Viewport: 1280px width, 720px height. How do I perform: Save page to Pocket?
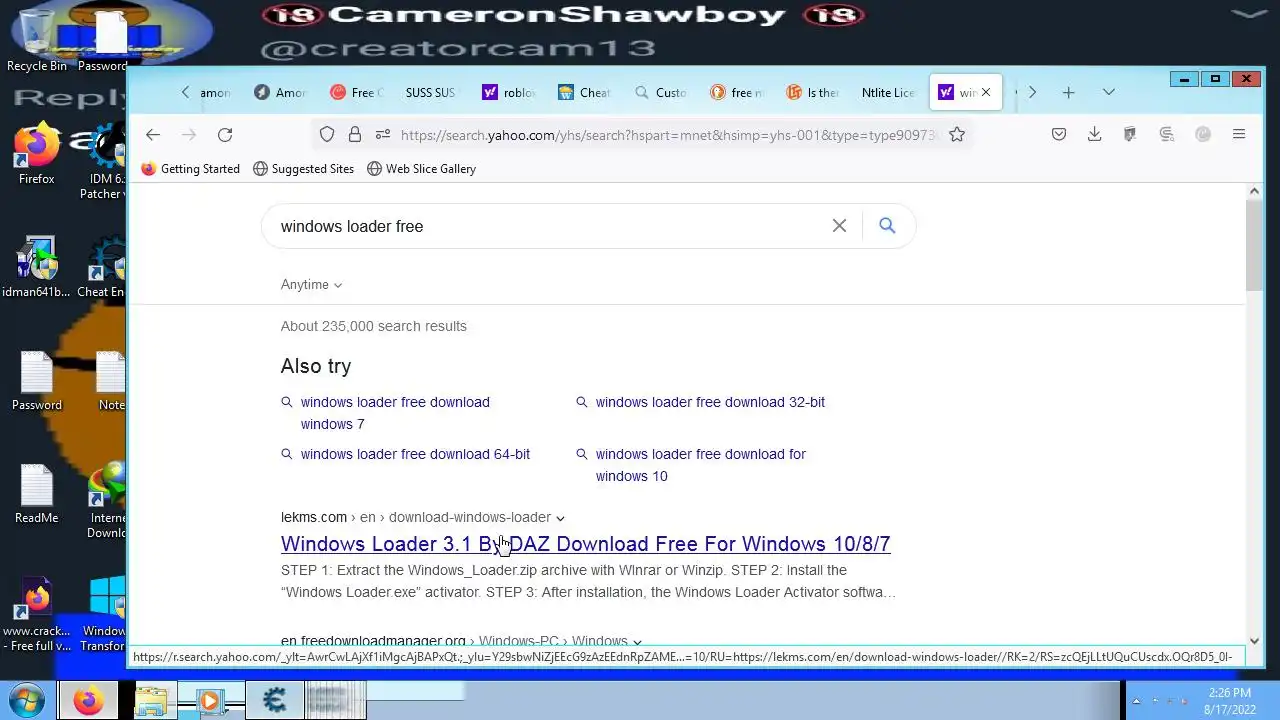(1059, 135)
